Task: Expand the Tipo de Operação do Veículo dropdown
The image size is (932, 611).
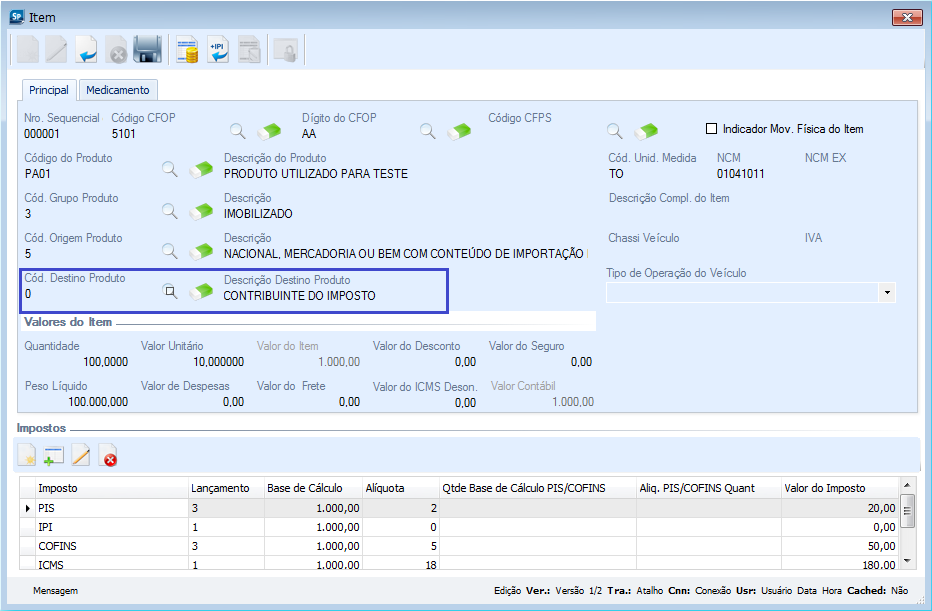Action: point(886,292)
